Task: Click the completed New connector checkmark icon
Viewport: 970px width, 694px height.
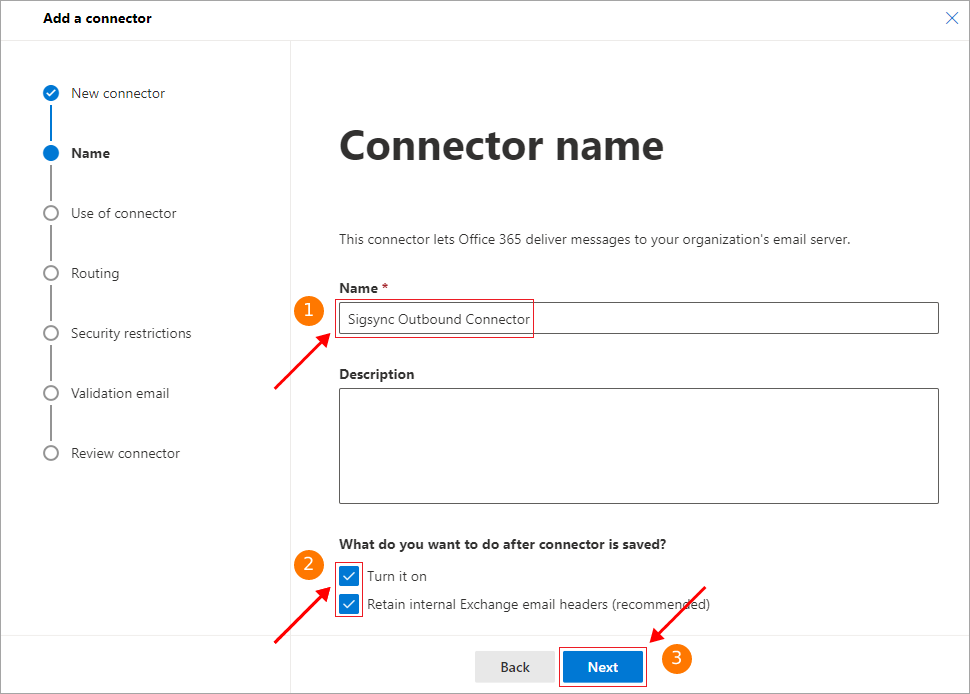Action: click(51, 93)
